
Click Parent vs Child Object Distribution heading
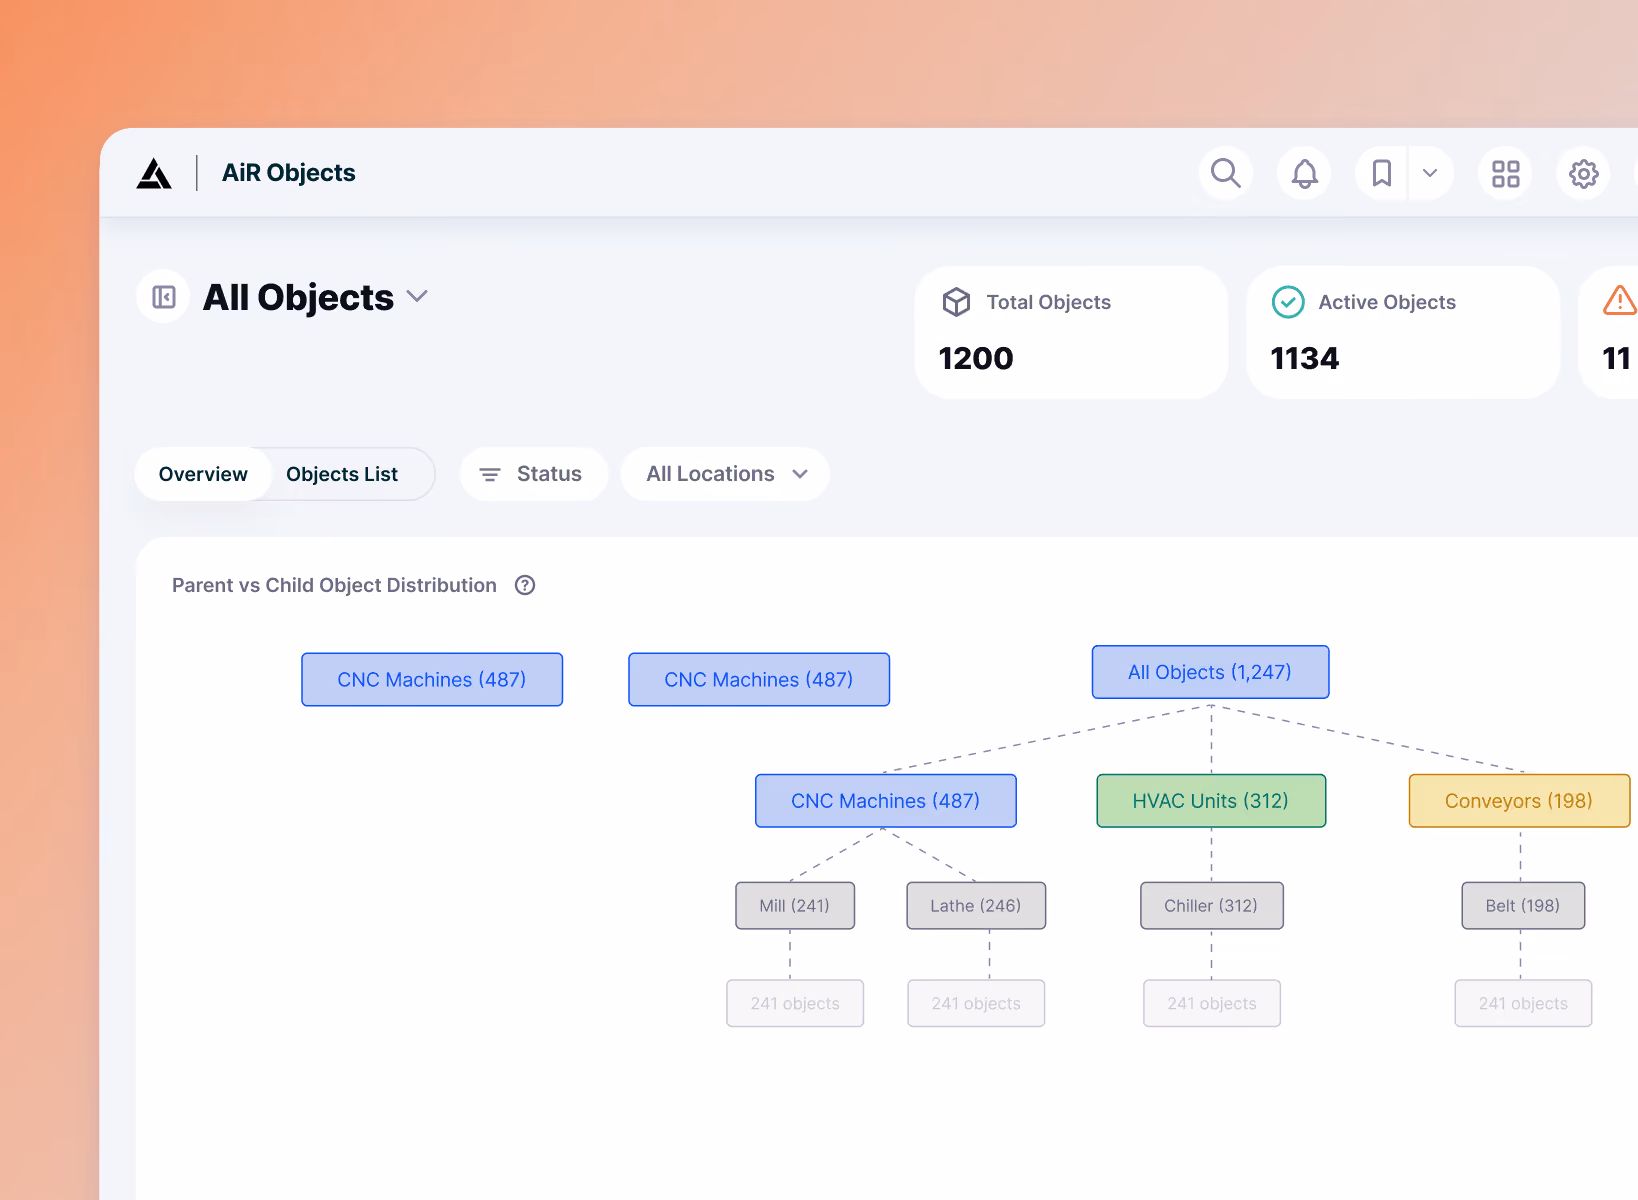coord(334,585)
